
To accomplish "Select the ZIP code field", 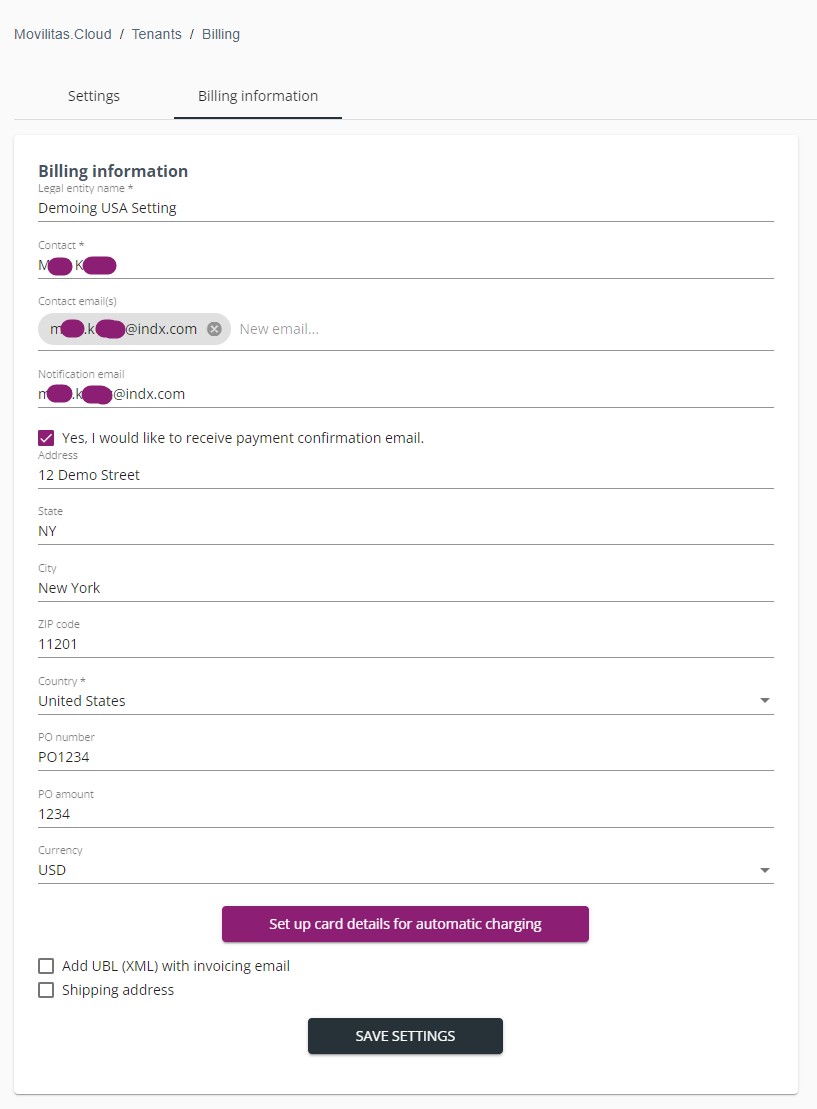I will 405,644.
